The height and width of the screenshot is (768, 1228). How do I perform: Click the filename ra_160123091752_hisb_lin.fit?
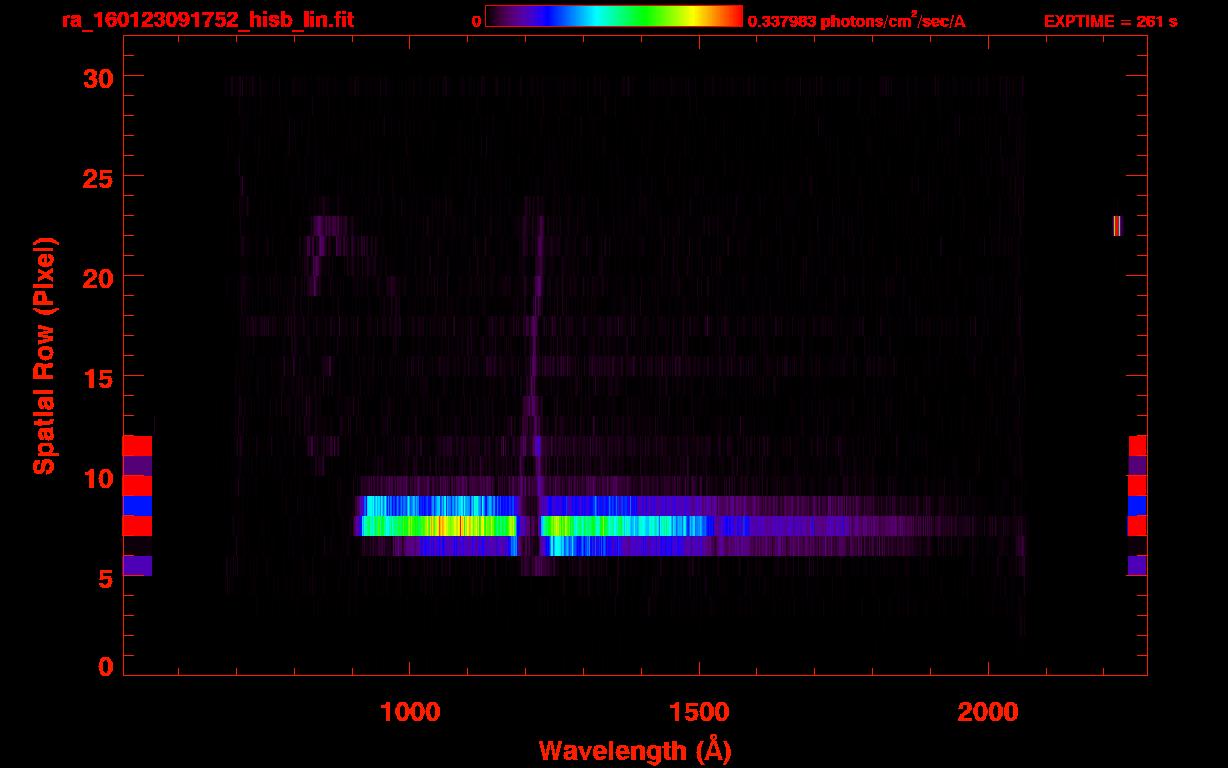coord(207,20)
